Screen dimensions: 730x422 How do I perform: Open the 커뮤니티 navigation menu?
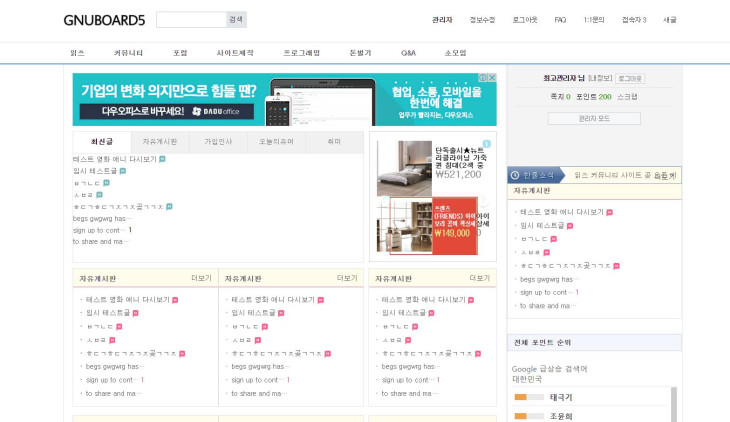click(129, 52)
